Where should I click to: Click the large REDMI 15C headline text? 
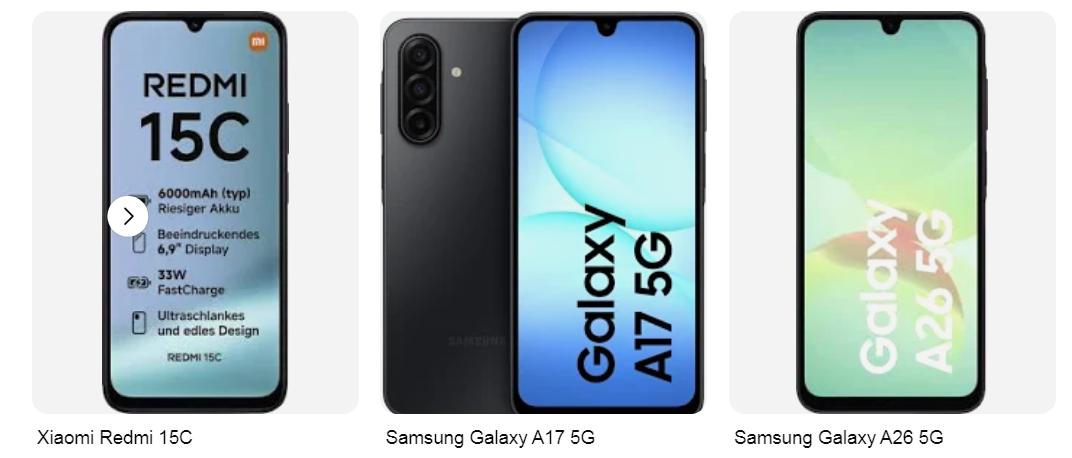click(x=195, y=116)
